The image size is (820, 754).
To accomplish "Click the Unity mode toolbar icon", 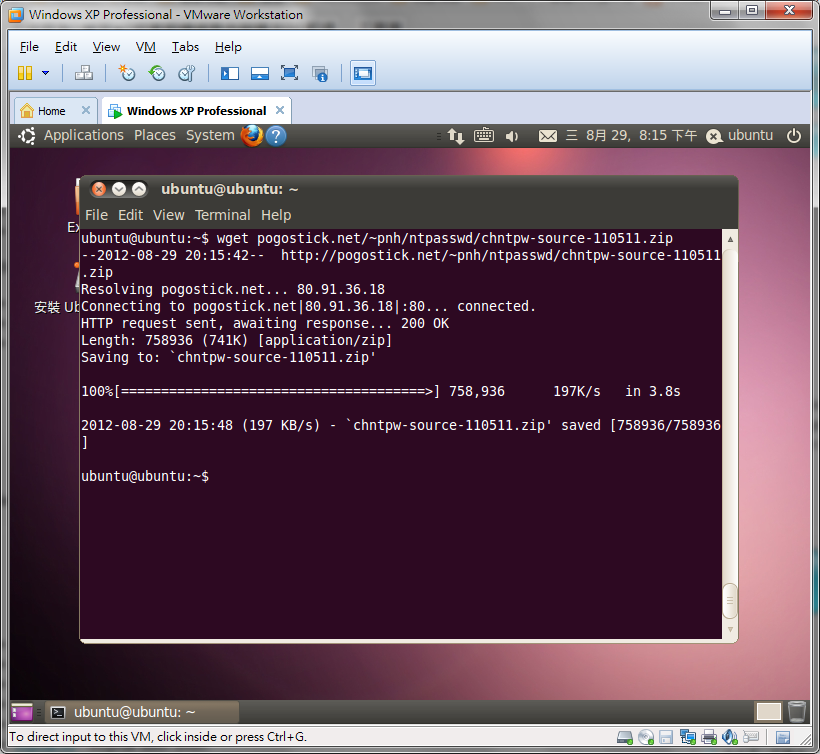I will 320,73.
